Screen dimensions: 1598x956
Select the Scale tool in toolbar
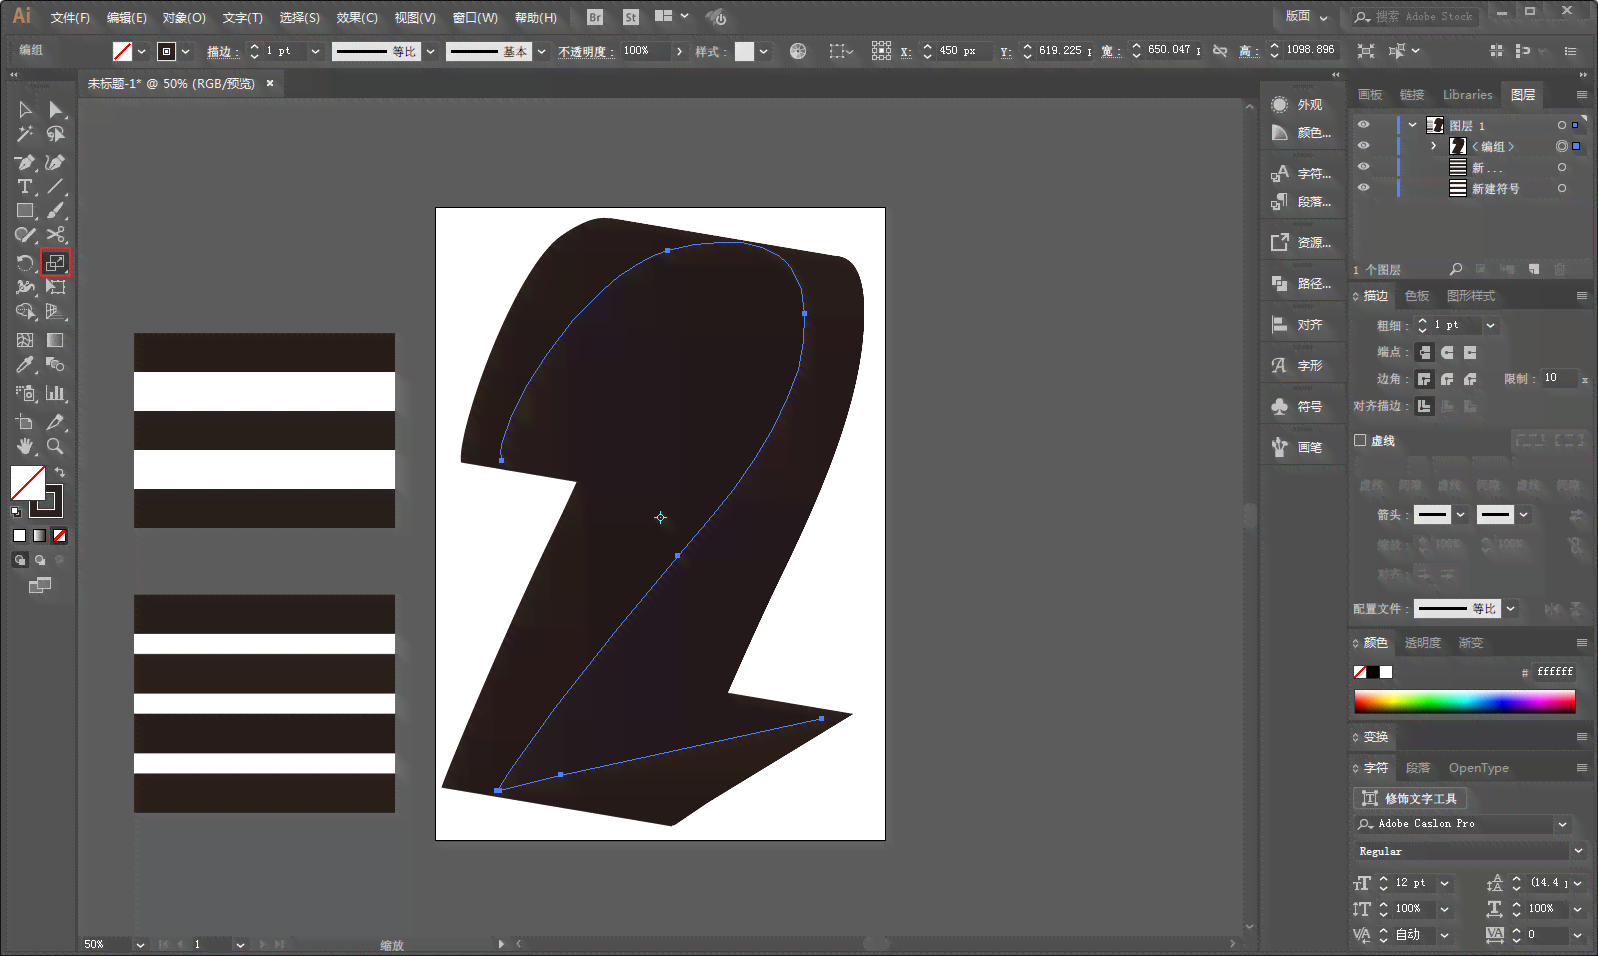pyautogui.click(x=55, y=263)
